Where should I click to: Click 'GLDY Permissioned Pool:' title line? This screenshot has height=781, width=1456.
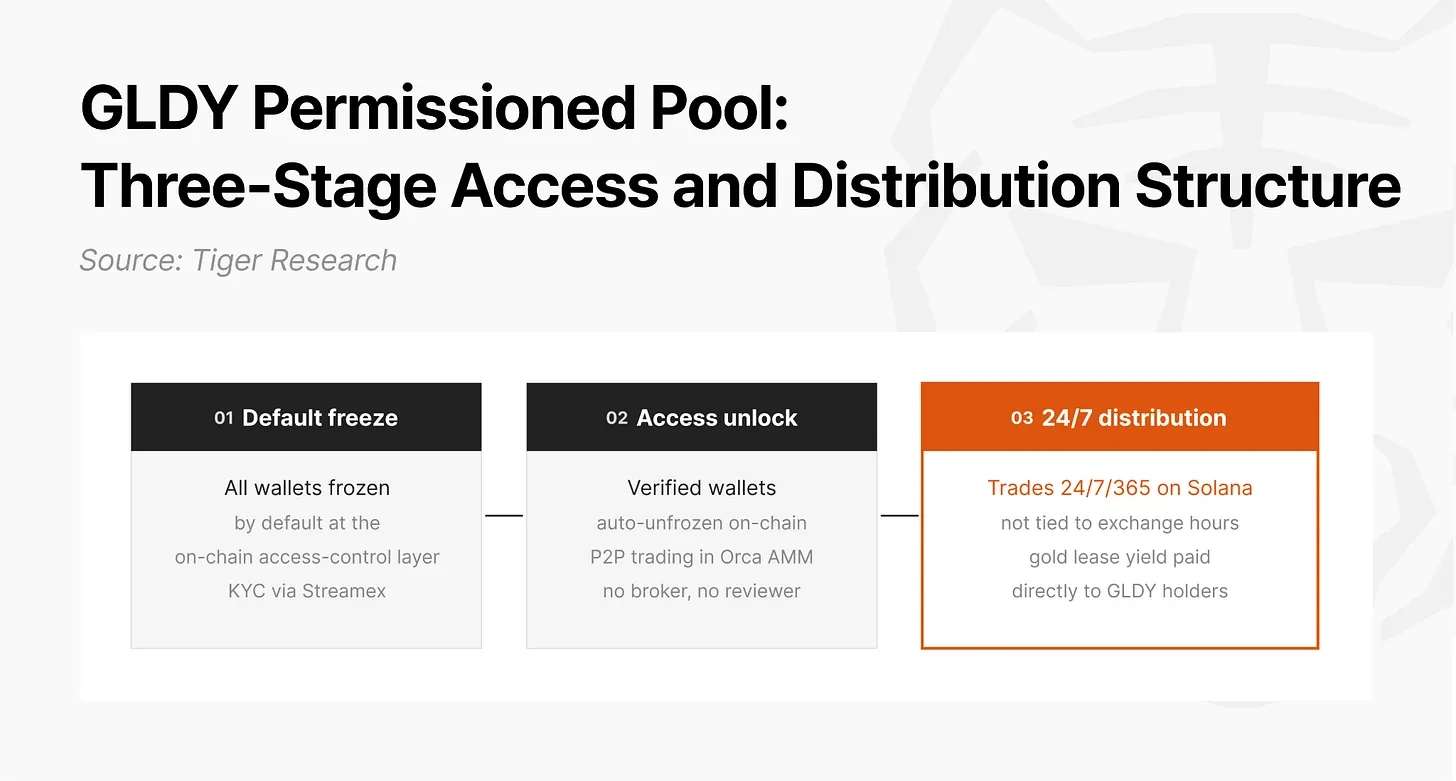pyautogui.click(x=435, y=109)
